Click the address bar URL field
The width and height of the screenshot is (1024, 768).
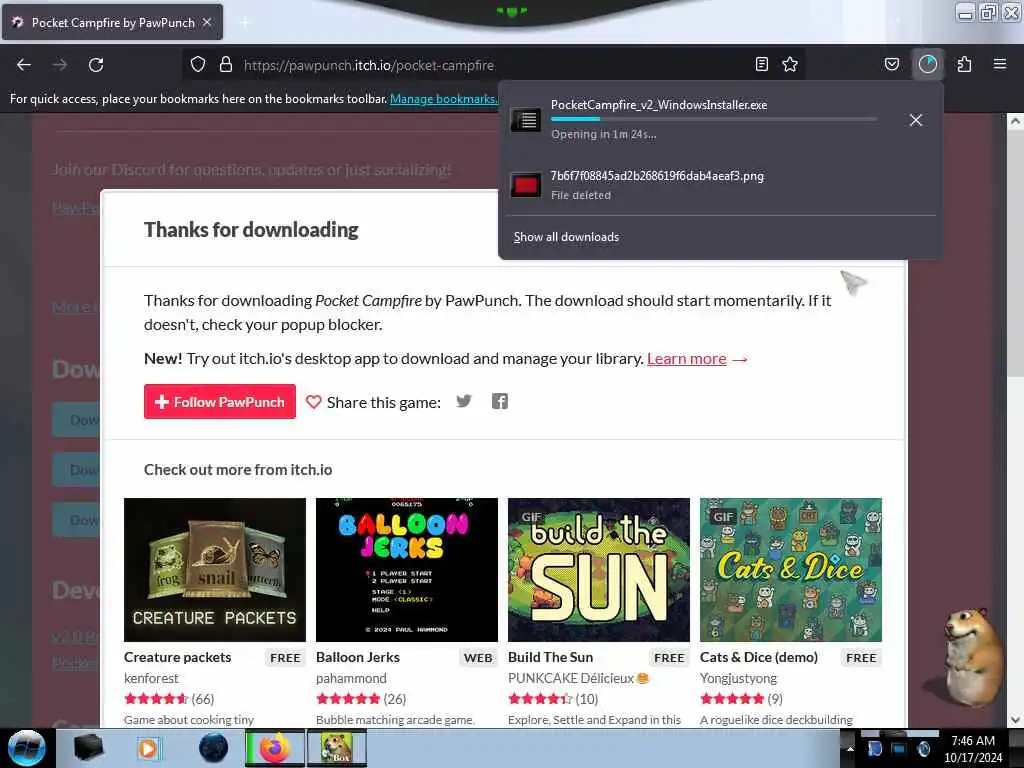point(494,65)
